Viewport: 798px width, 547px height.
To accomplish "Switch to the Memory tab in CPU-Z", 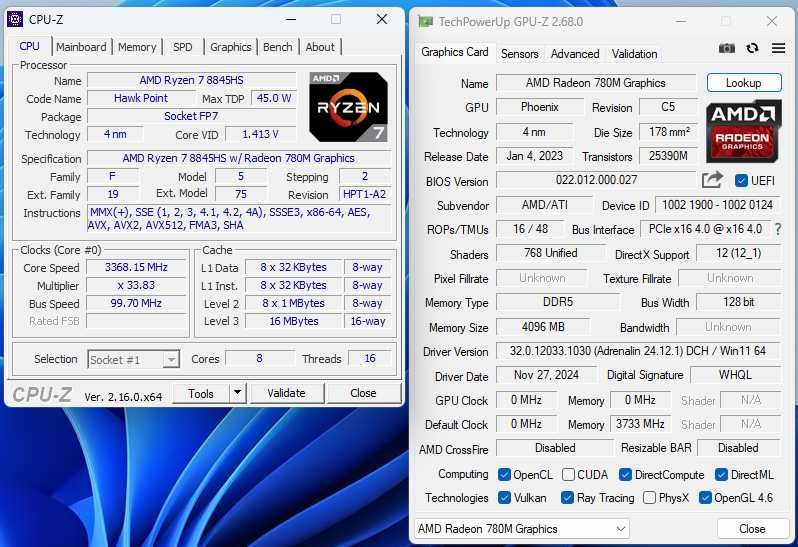I will pos(137,47).
